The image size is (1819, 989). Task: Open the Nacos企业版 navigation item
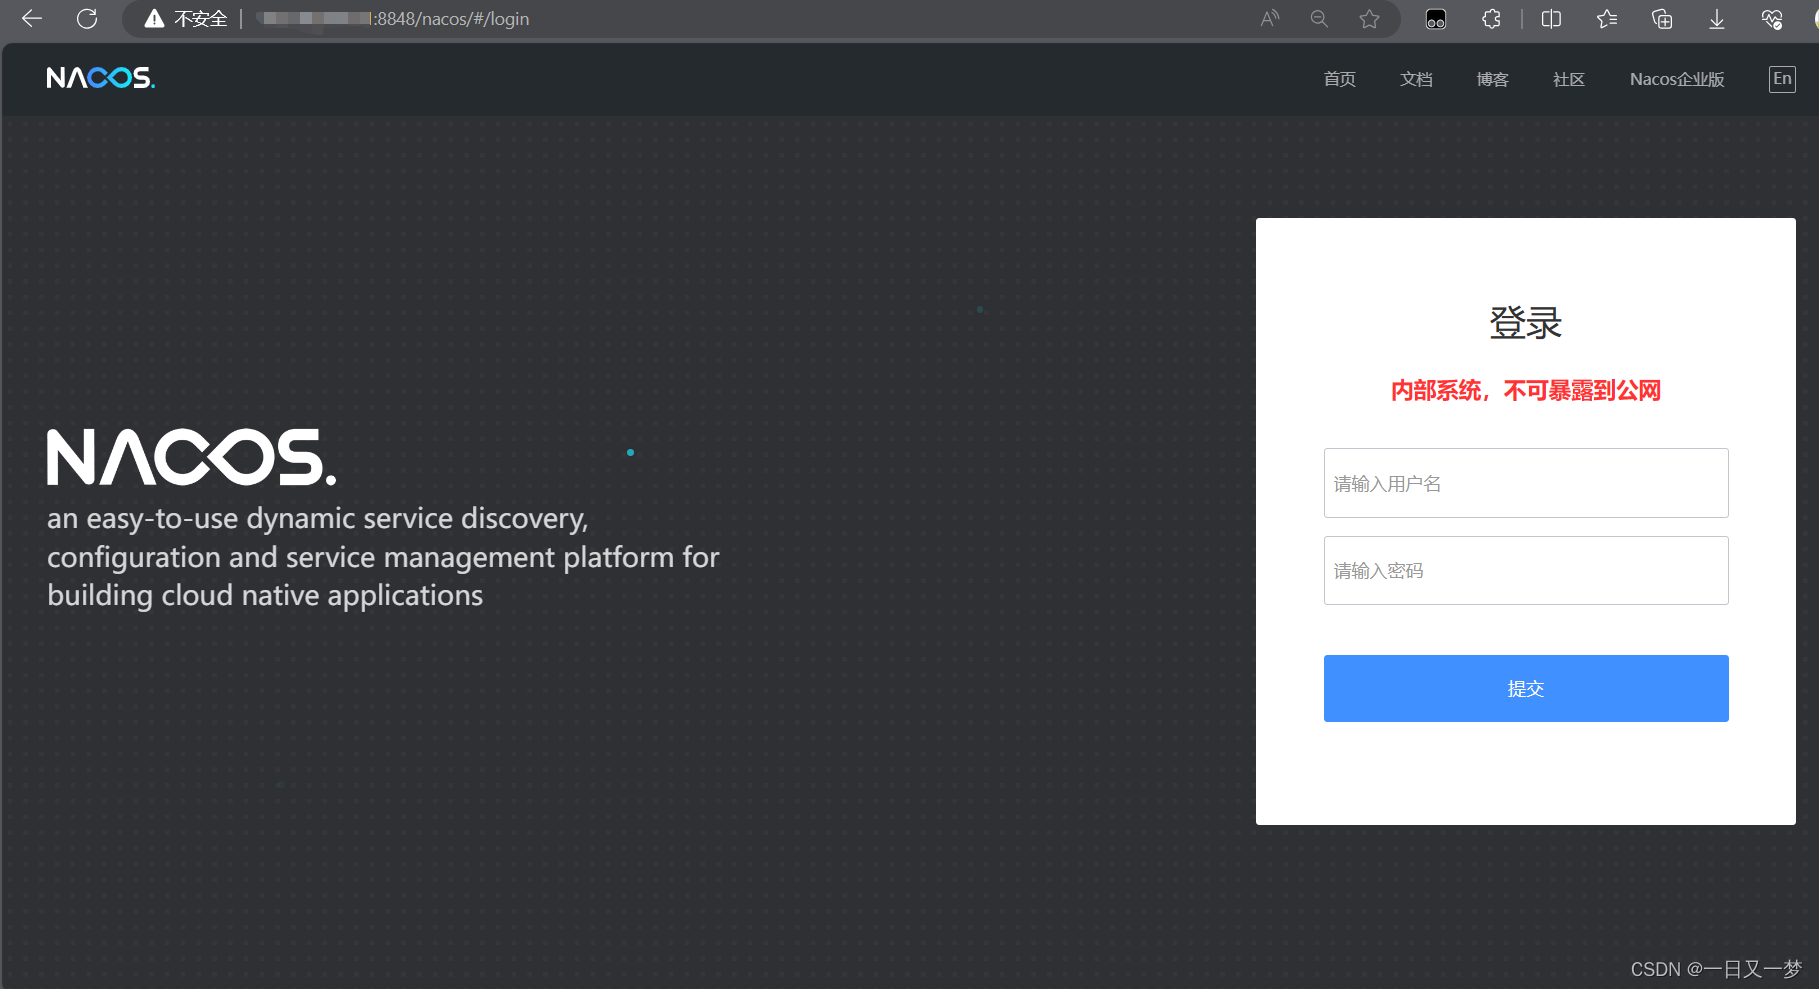1677,79
